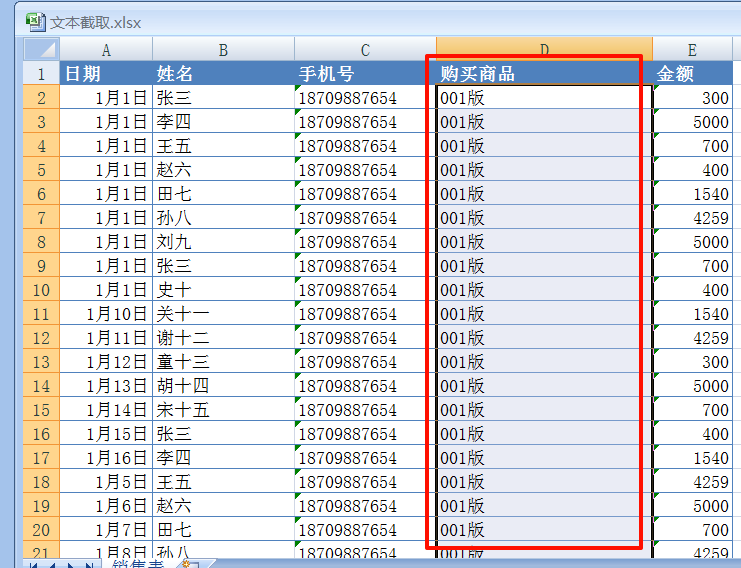Select the phone number cell in row 15
Screen dimensions: 741x568
(x=365, y=409)
